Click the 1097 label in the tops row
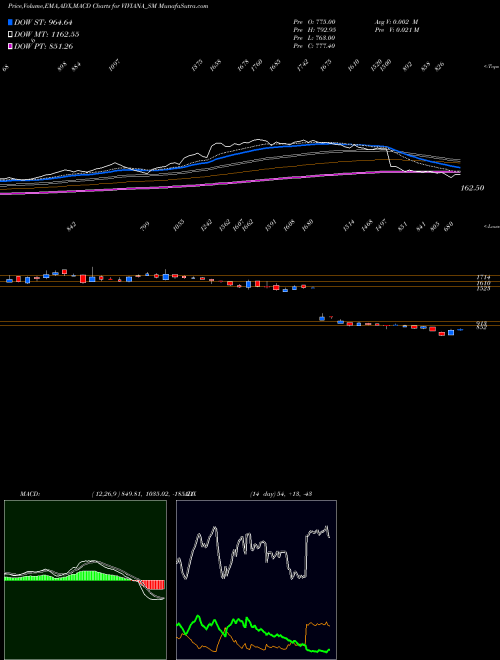Image resolution: width=500 pixels, height=660 pixels. (x=114, y=65)
